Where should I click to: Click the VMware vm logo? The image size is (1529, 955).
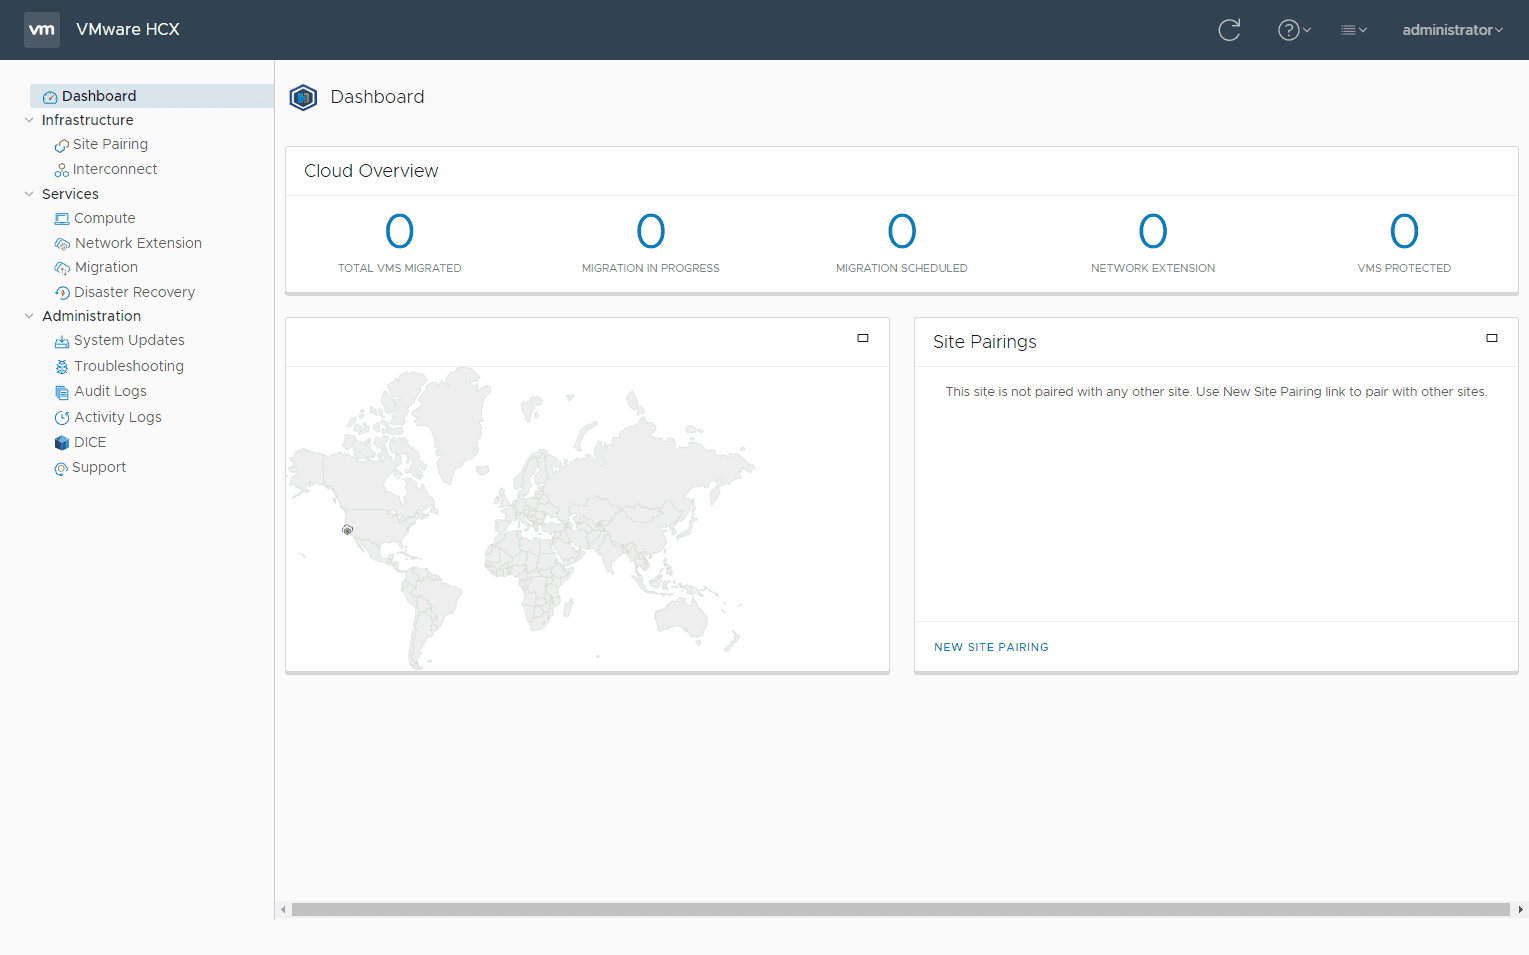42,30
